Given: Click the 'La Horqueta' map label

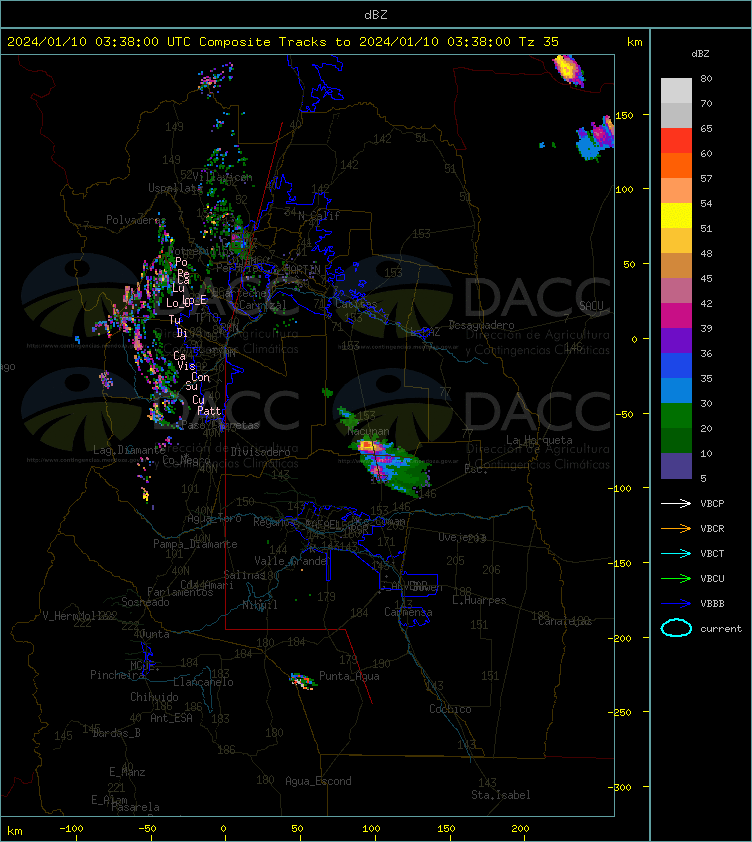Looking at the screenshot, I should (539, 440).
